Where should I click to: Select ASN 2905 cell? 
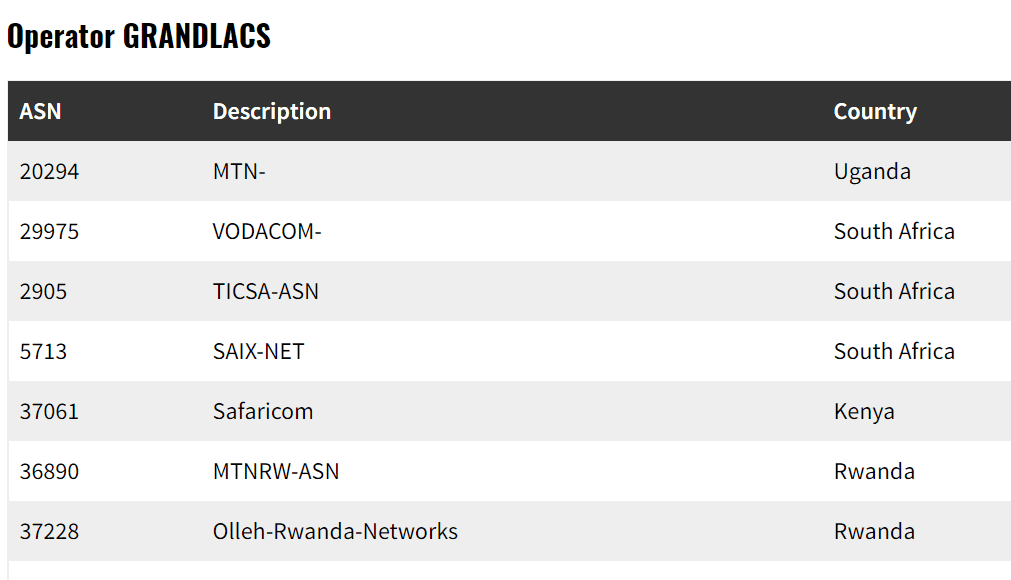(43, 291)
